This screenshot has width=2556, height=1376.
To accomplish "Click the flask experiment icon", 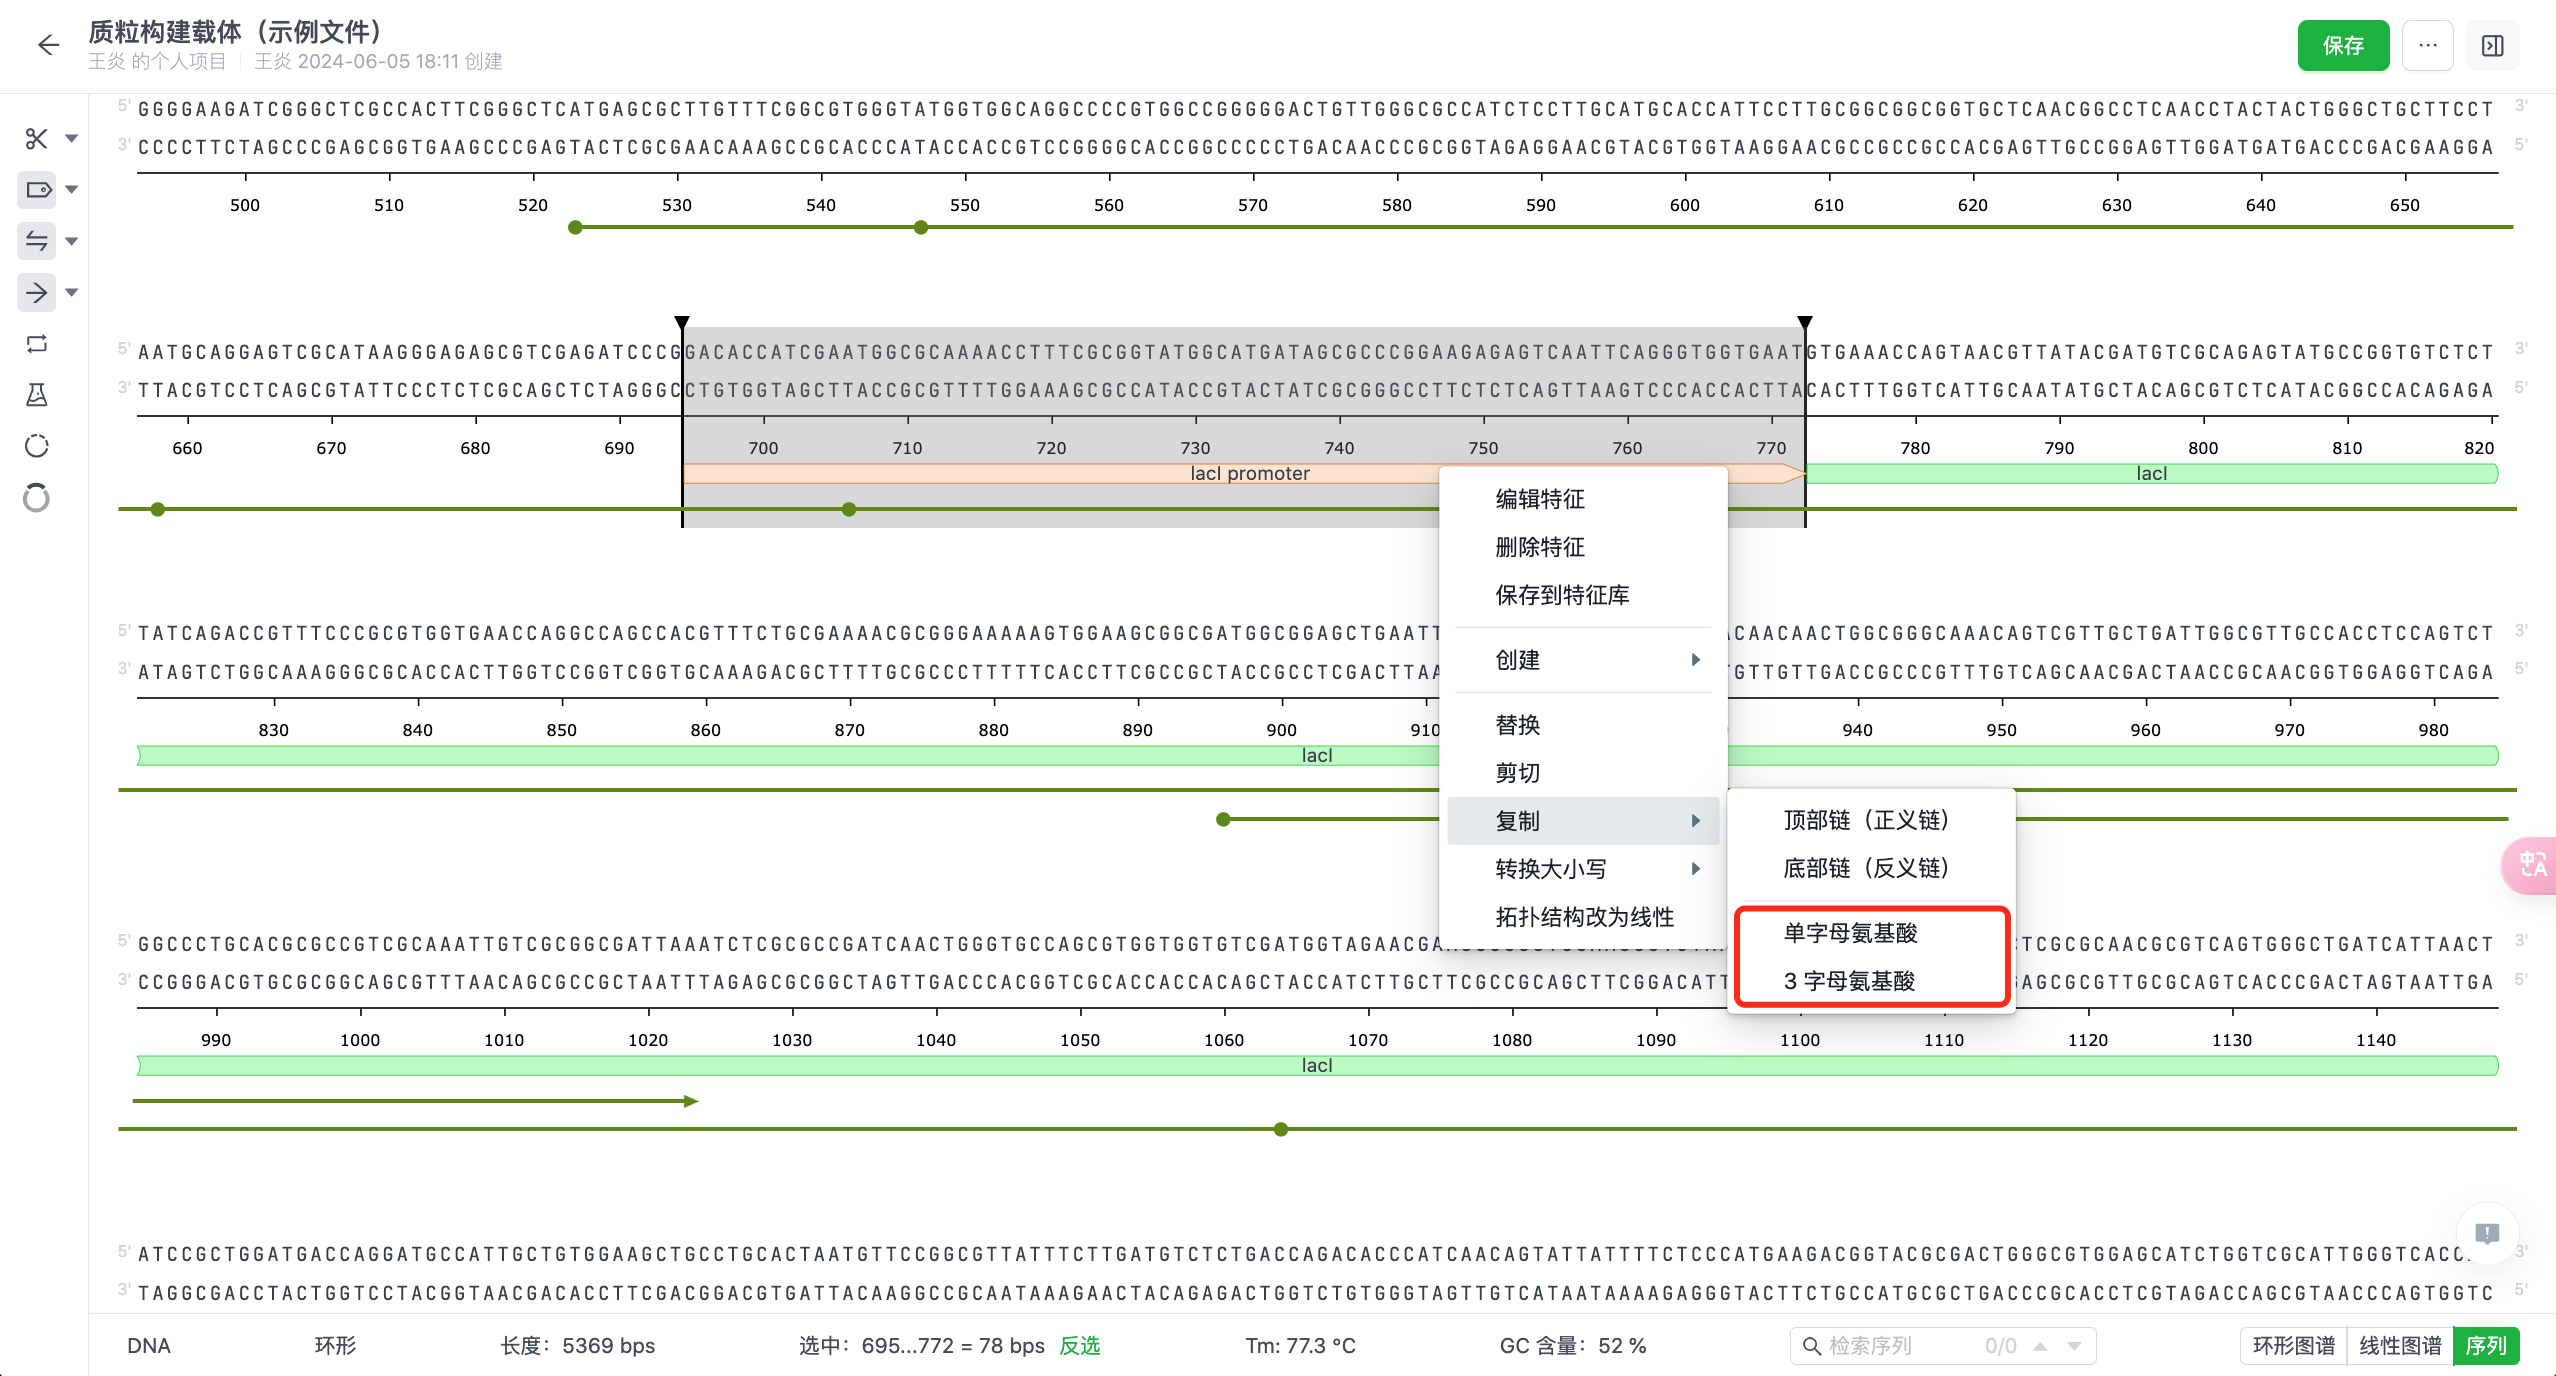I will (x=37, y=395).
